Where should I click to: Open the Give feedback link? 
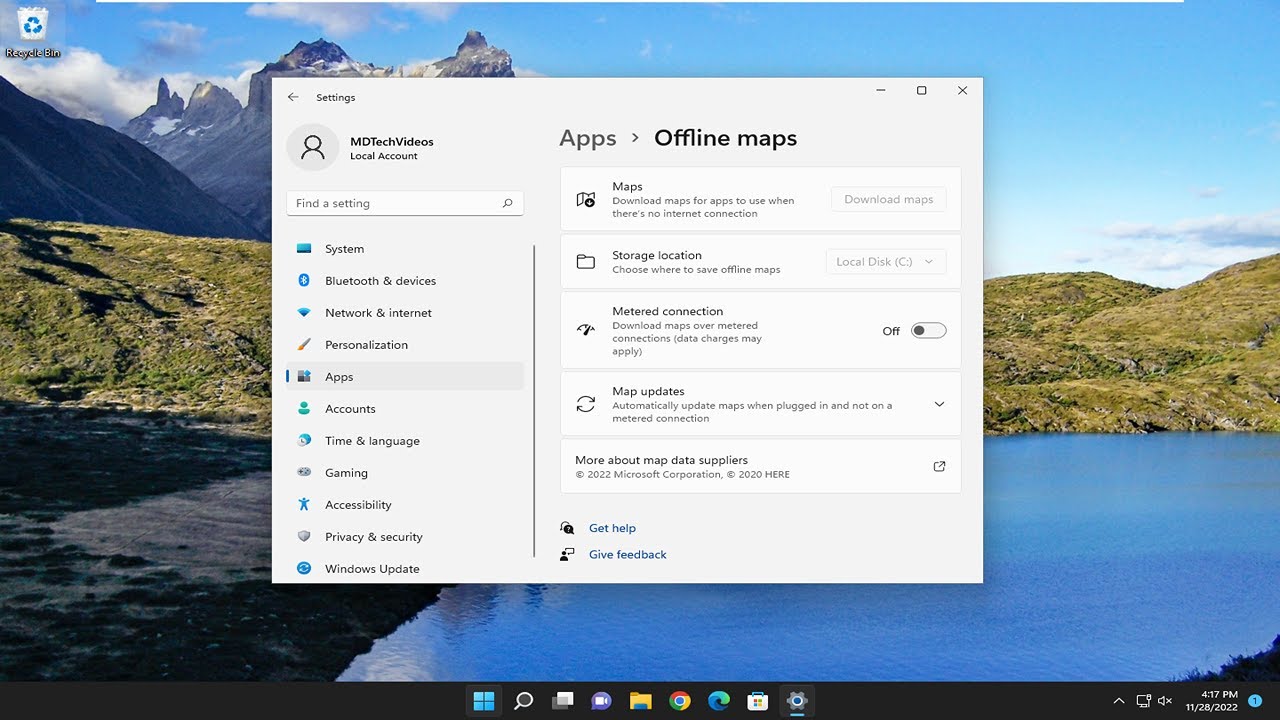coord(628,554)
